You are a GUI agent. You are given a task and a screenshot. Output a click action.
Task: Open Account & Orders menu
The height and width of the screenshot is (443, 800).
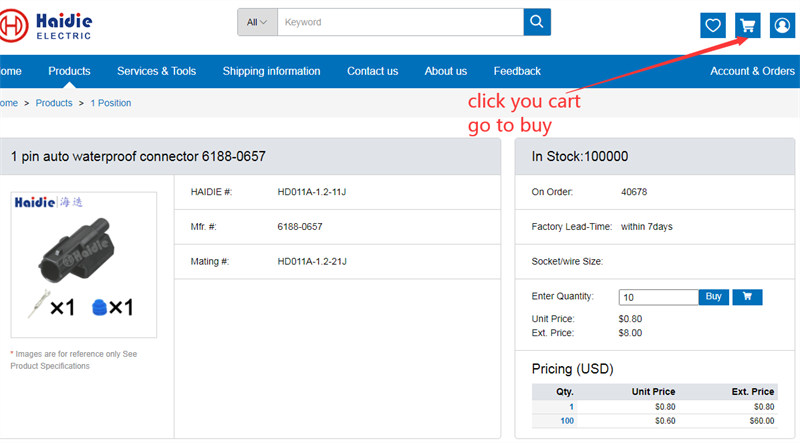coord(752,71)
